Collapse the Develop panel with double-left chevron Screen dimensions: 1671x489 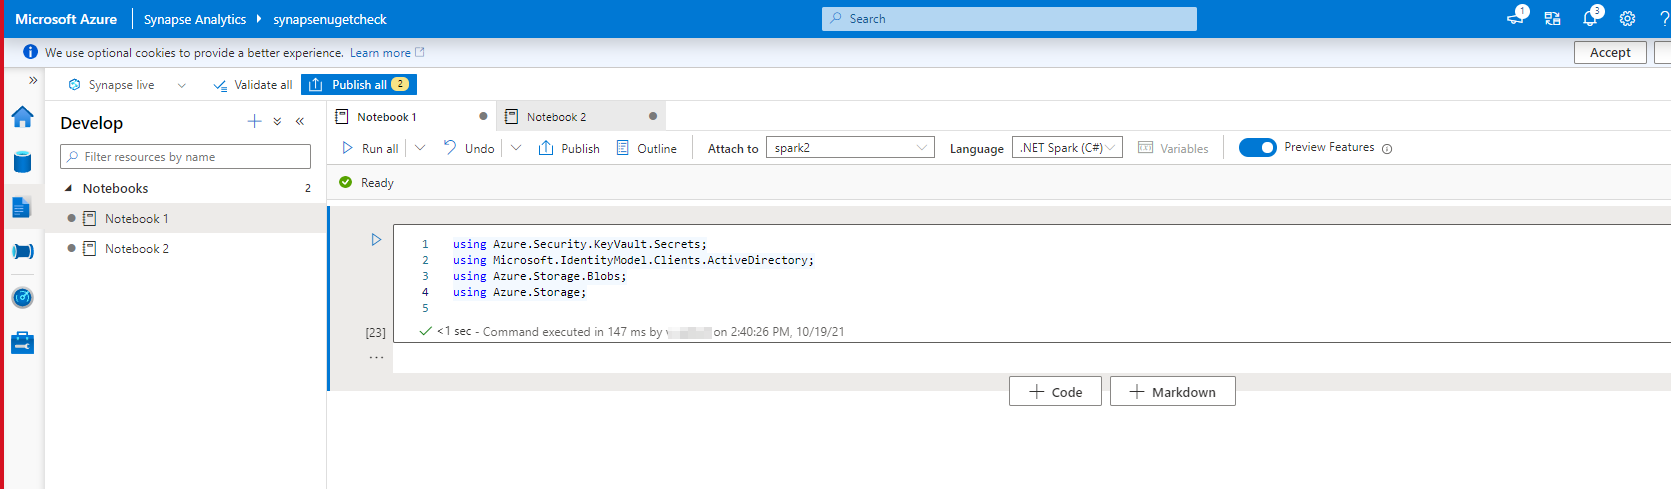300,121
